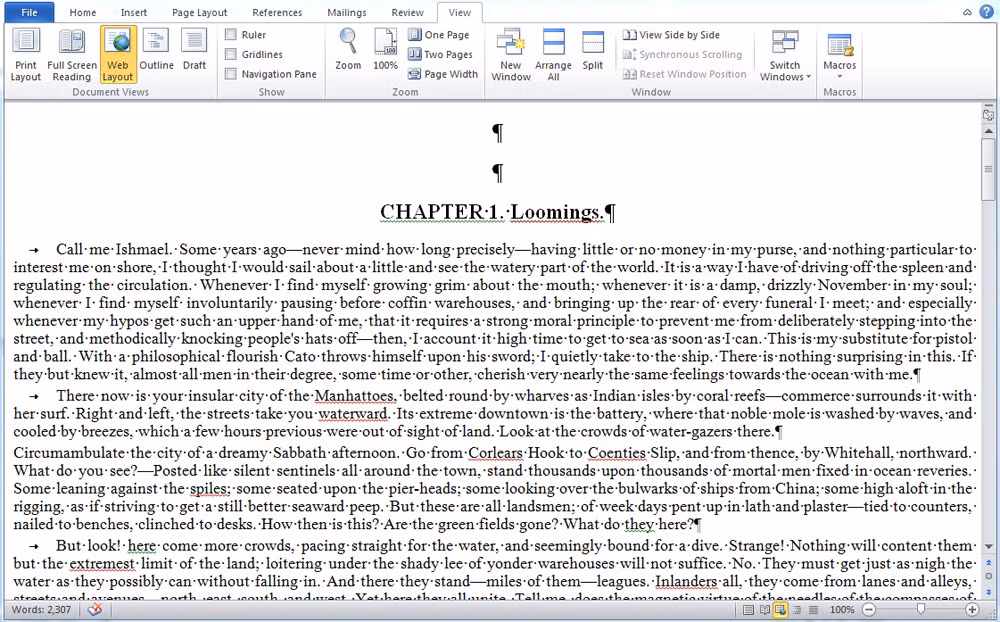This screenshot has width=1000, height=622.
Task: Toggle the Gridlines checkbox
Action: click(x=231, y=55)
